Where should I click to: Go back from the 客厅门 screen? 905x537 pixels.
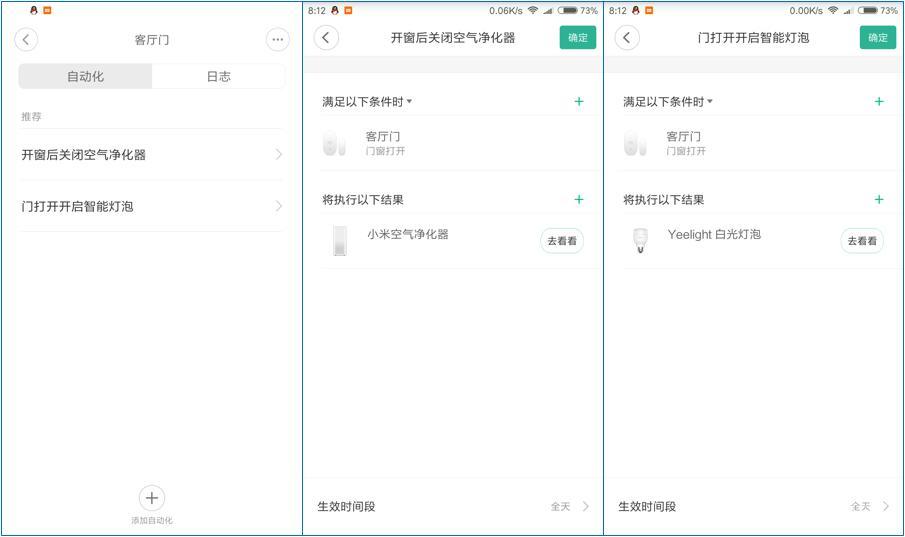(26, 40)
